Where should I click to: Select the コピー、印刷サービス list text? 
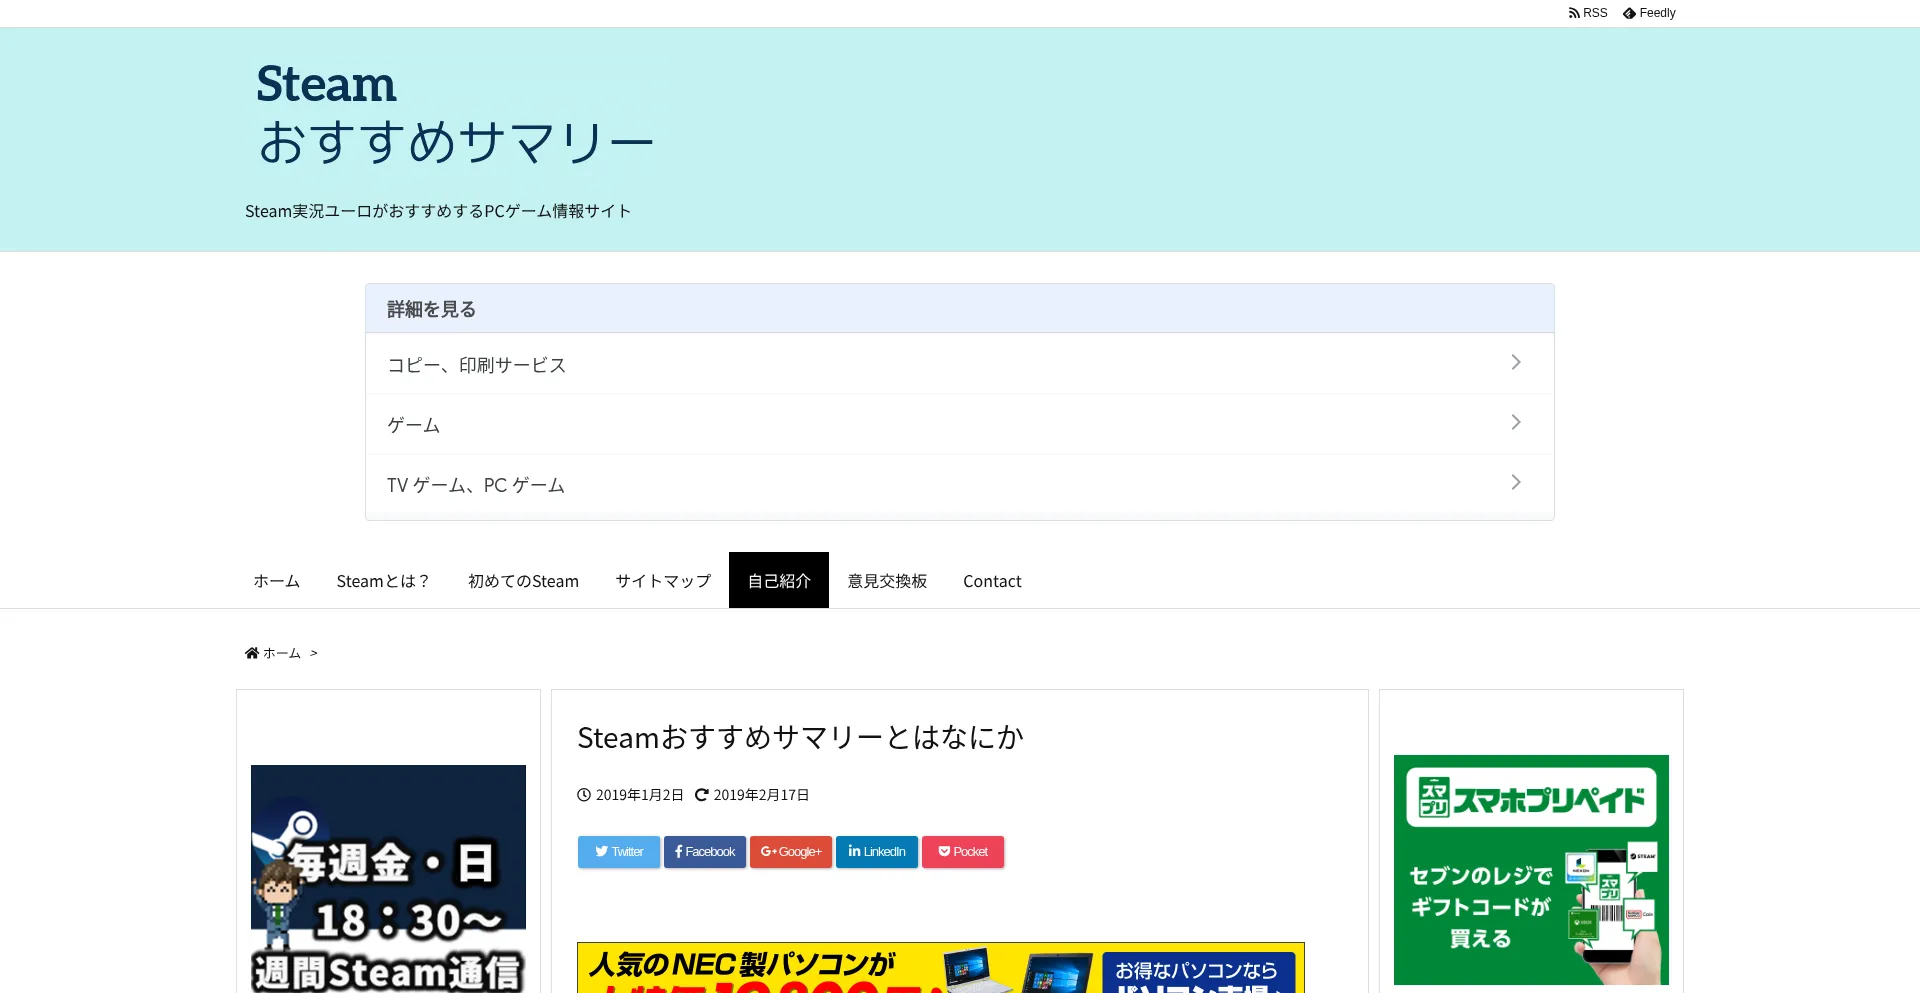point(477,365)
